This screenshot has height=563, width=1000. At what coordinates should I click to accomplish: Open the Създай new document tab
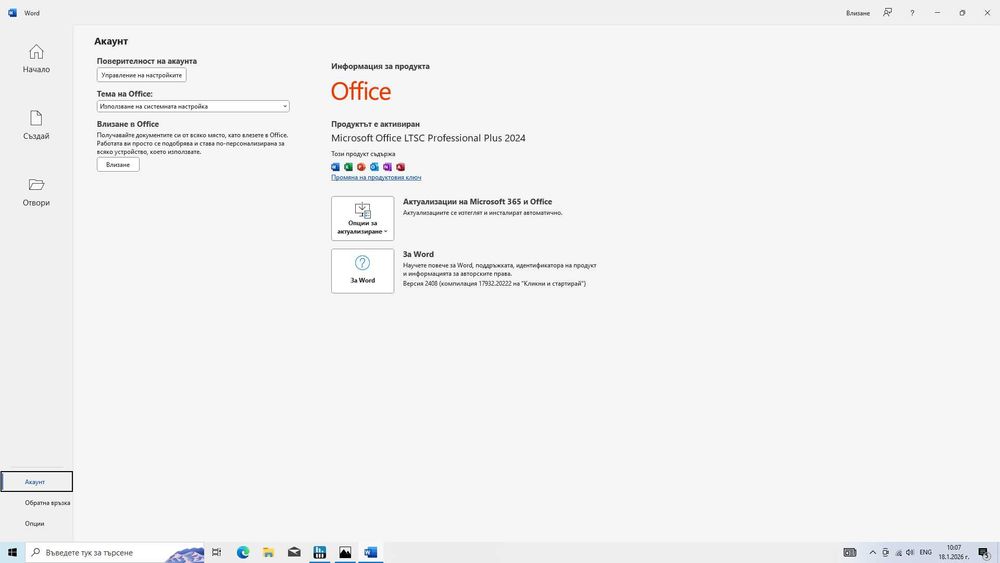click(36, 125)
